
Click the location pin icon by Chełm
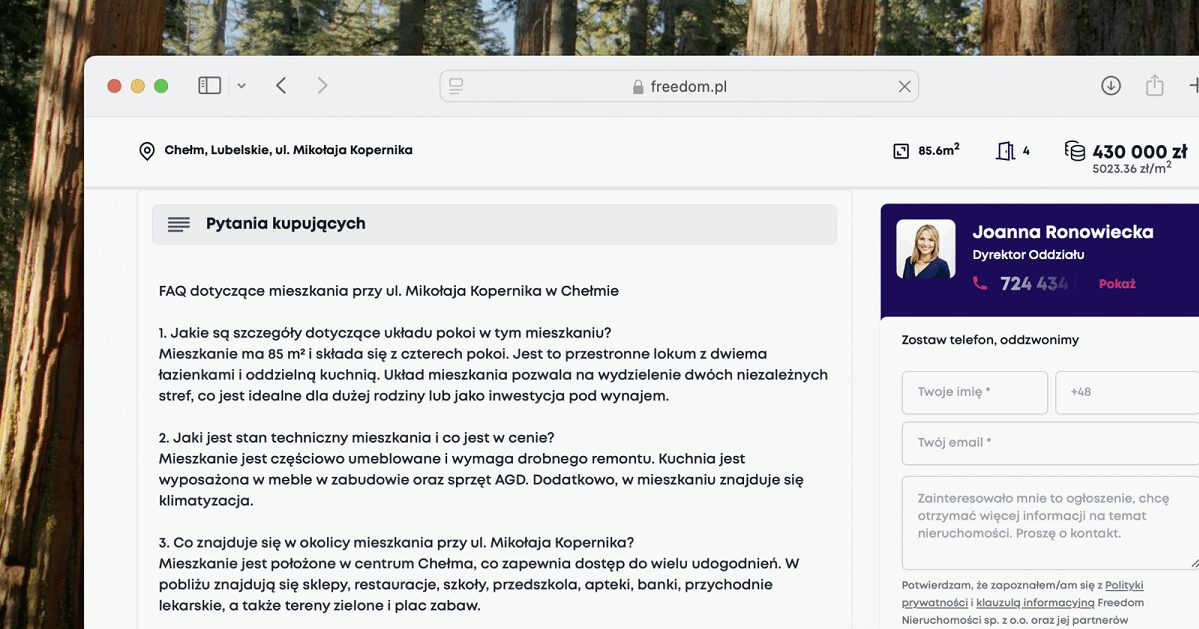[x=147, y=151]
